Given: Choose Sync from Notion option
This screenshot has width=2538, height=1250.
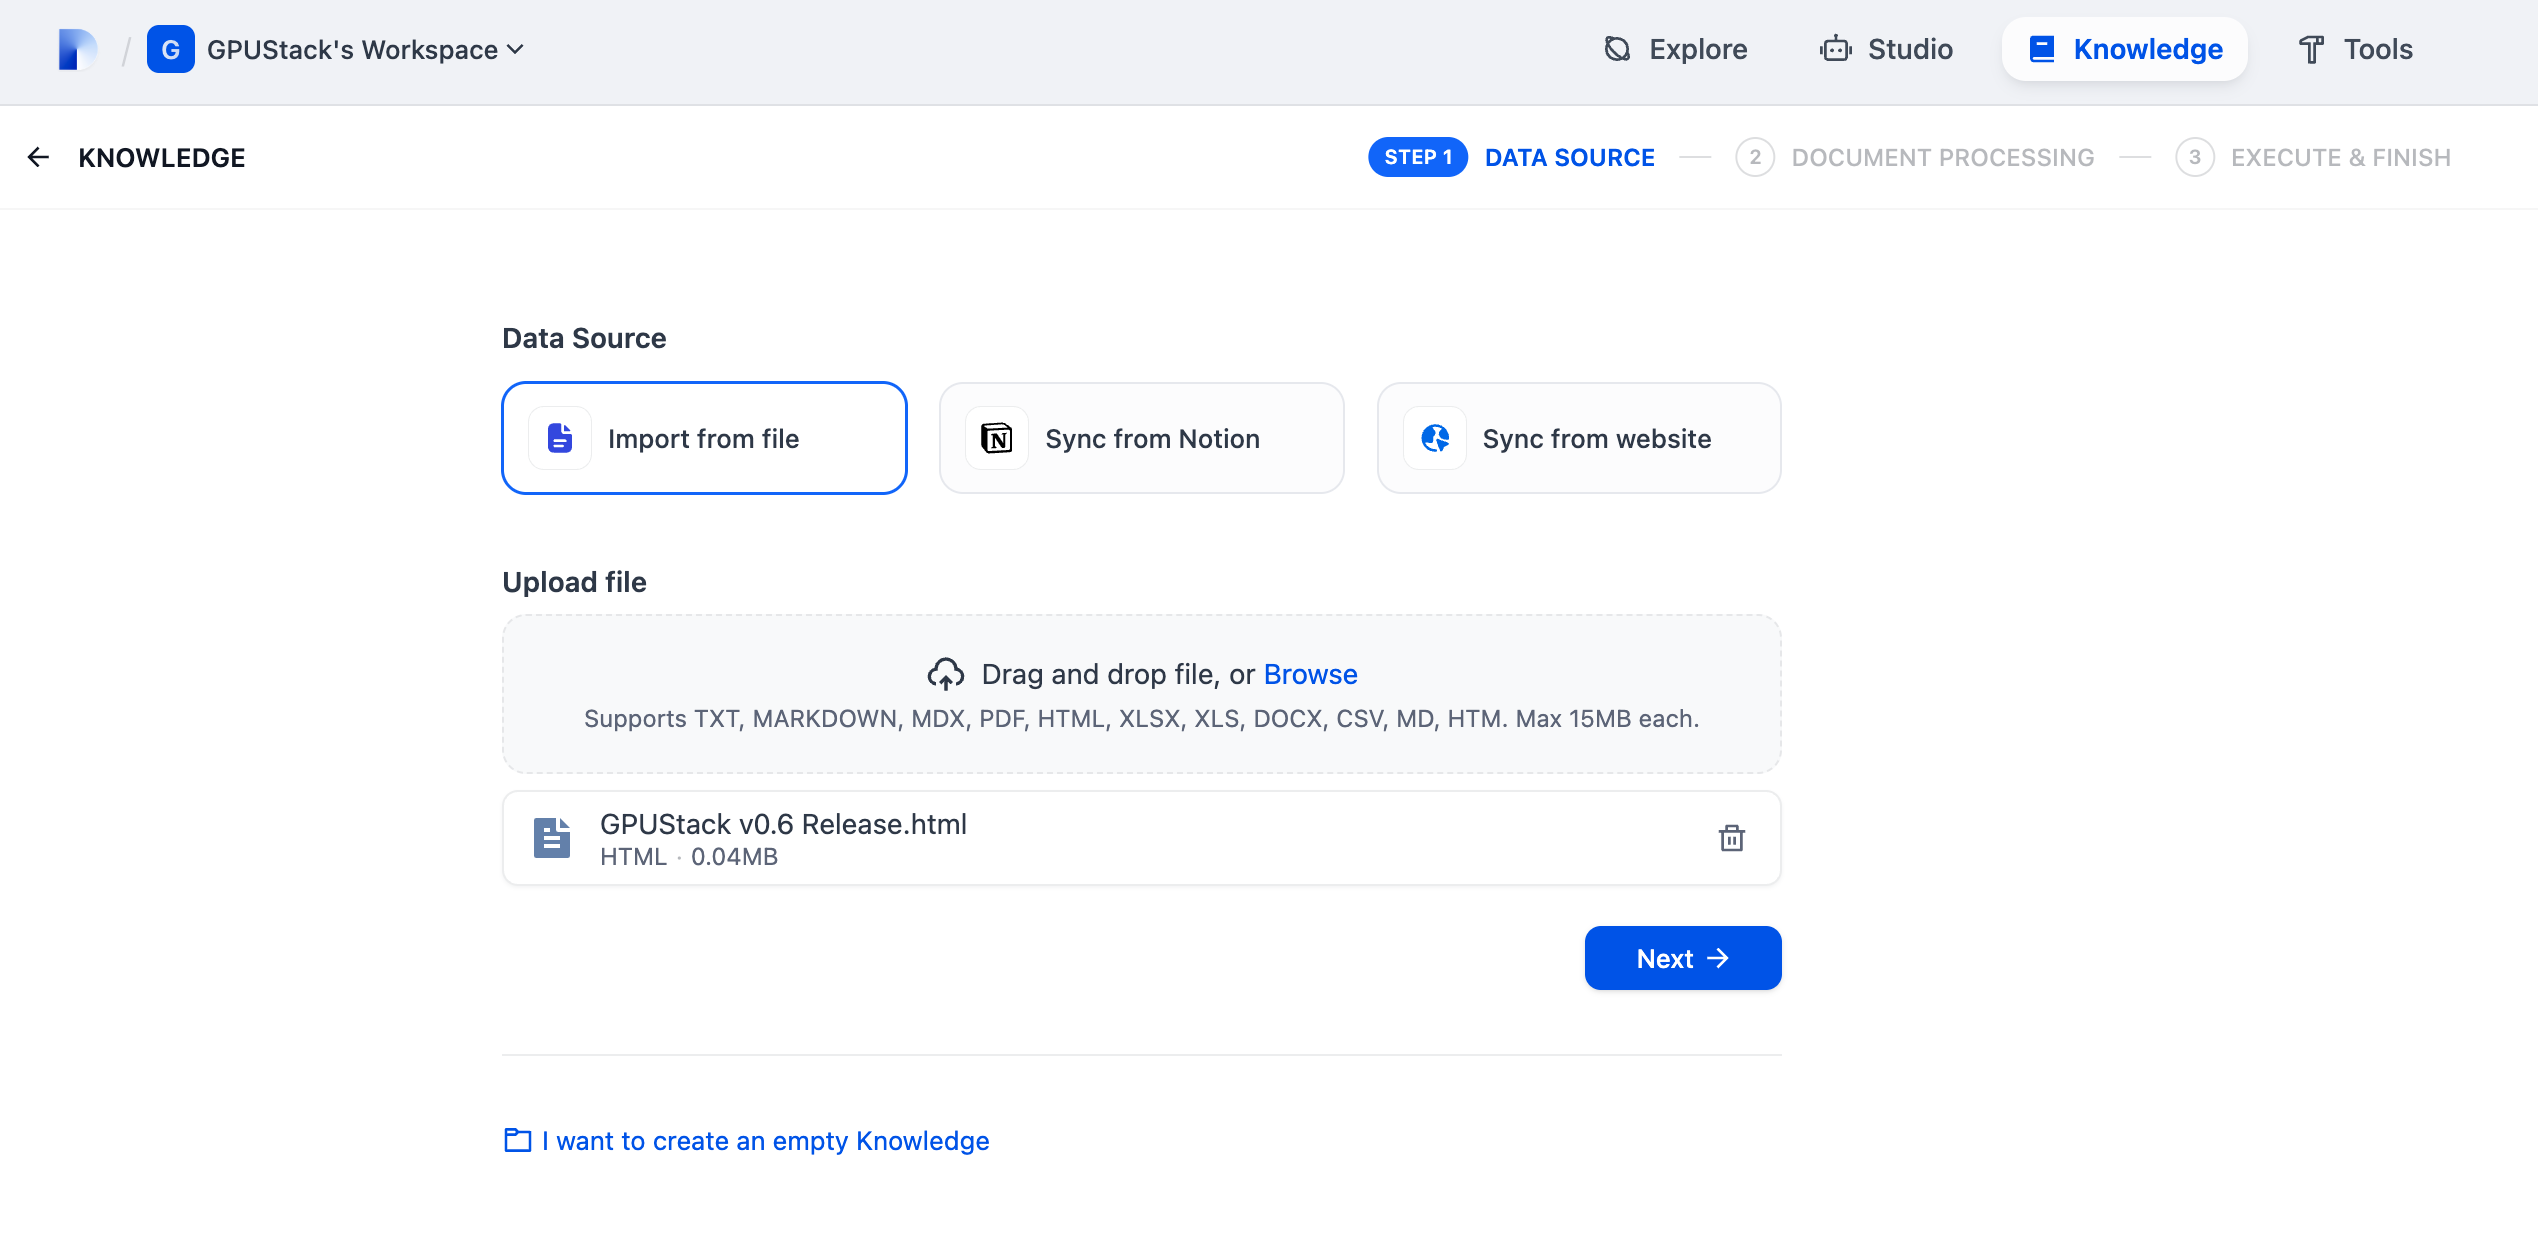Looking at the screenshot, I should (x=1141, y=438).
